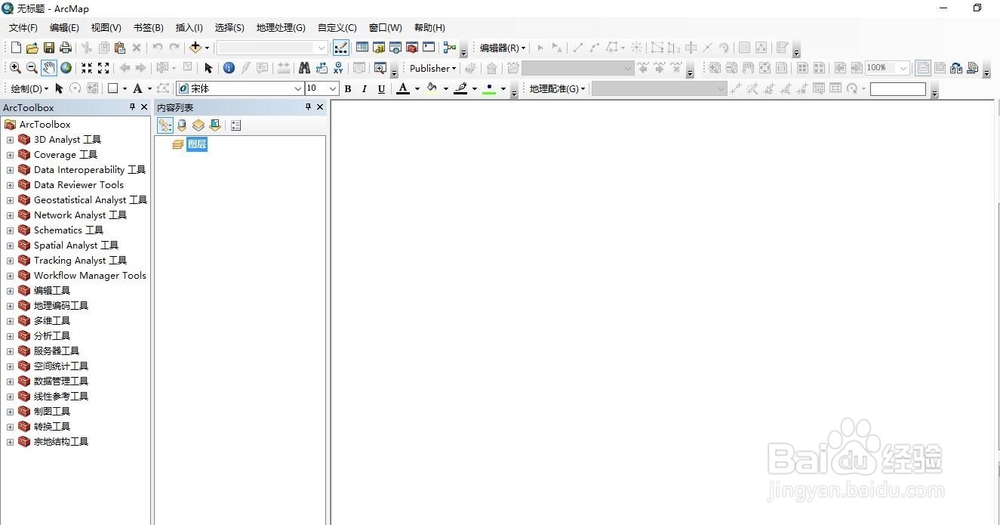Open the 编辑器(R) editor menu button
The width and height of the screenshot is (1000, 525).
(503, 48)
